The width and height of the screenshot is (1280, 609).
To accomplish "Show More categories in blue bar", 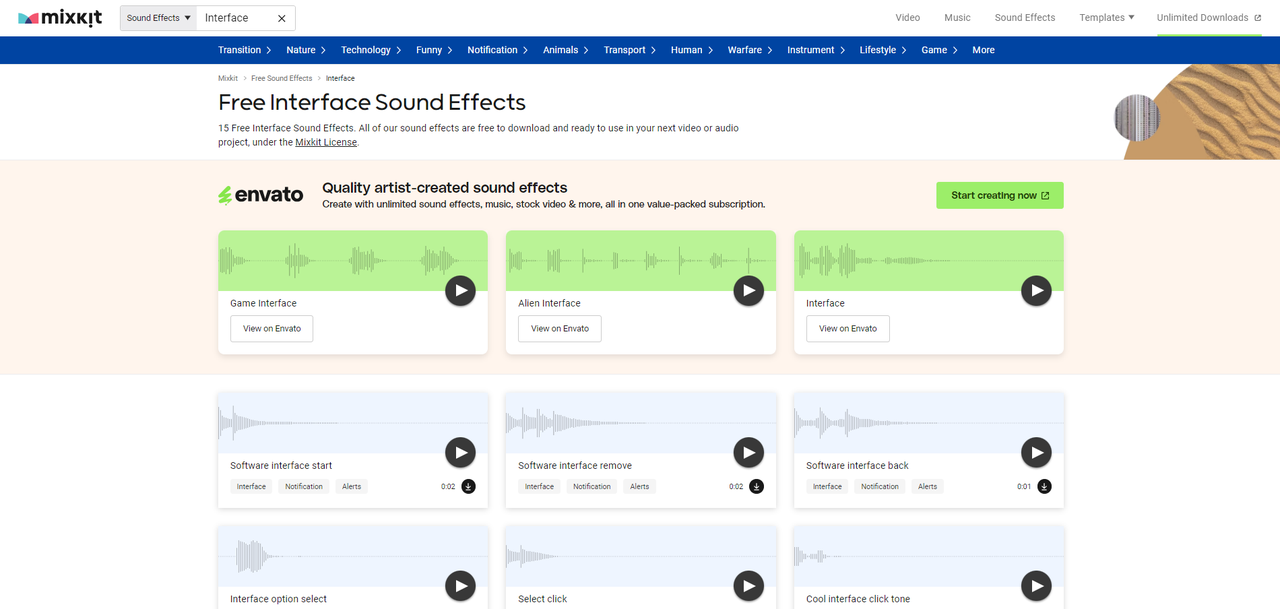I will click(983, 50).
